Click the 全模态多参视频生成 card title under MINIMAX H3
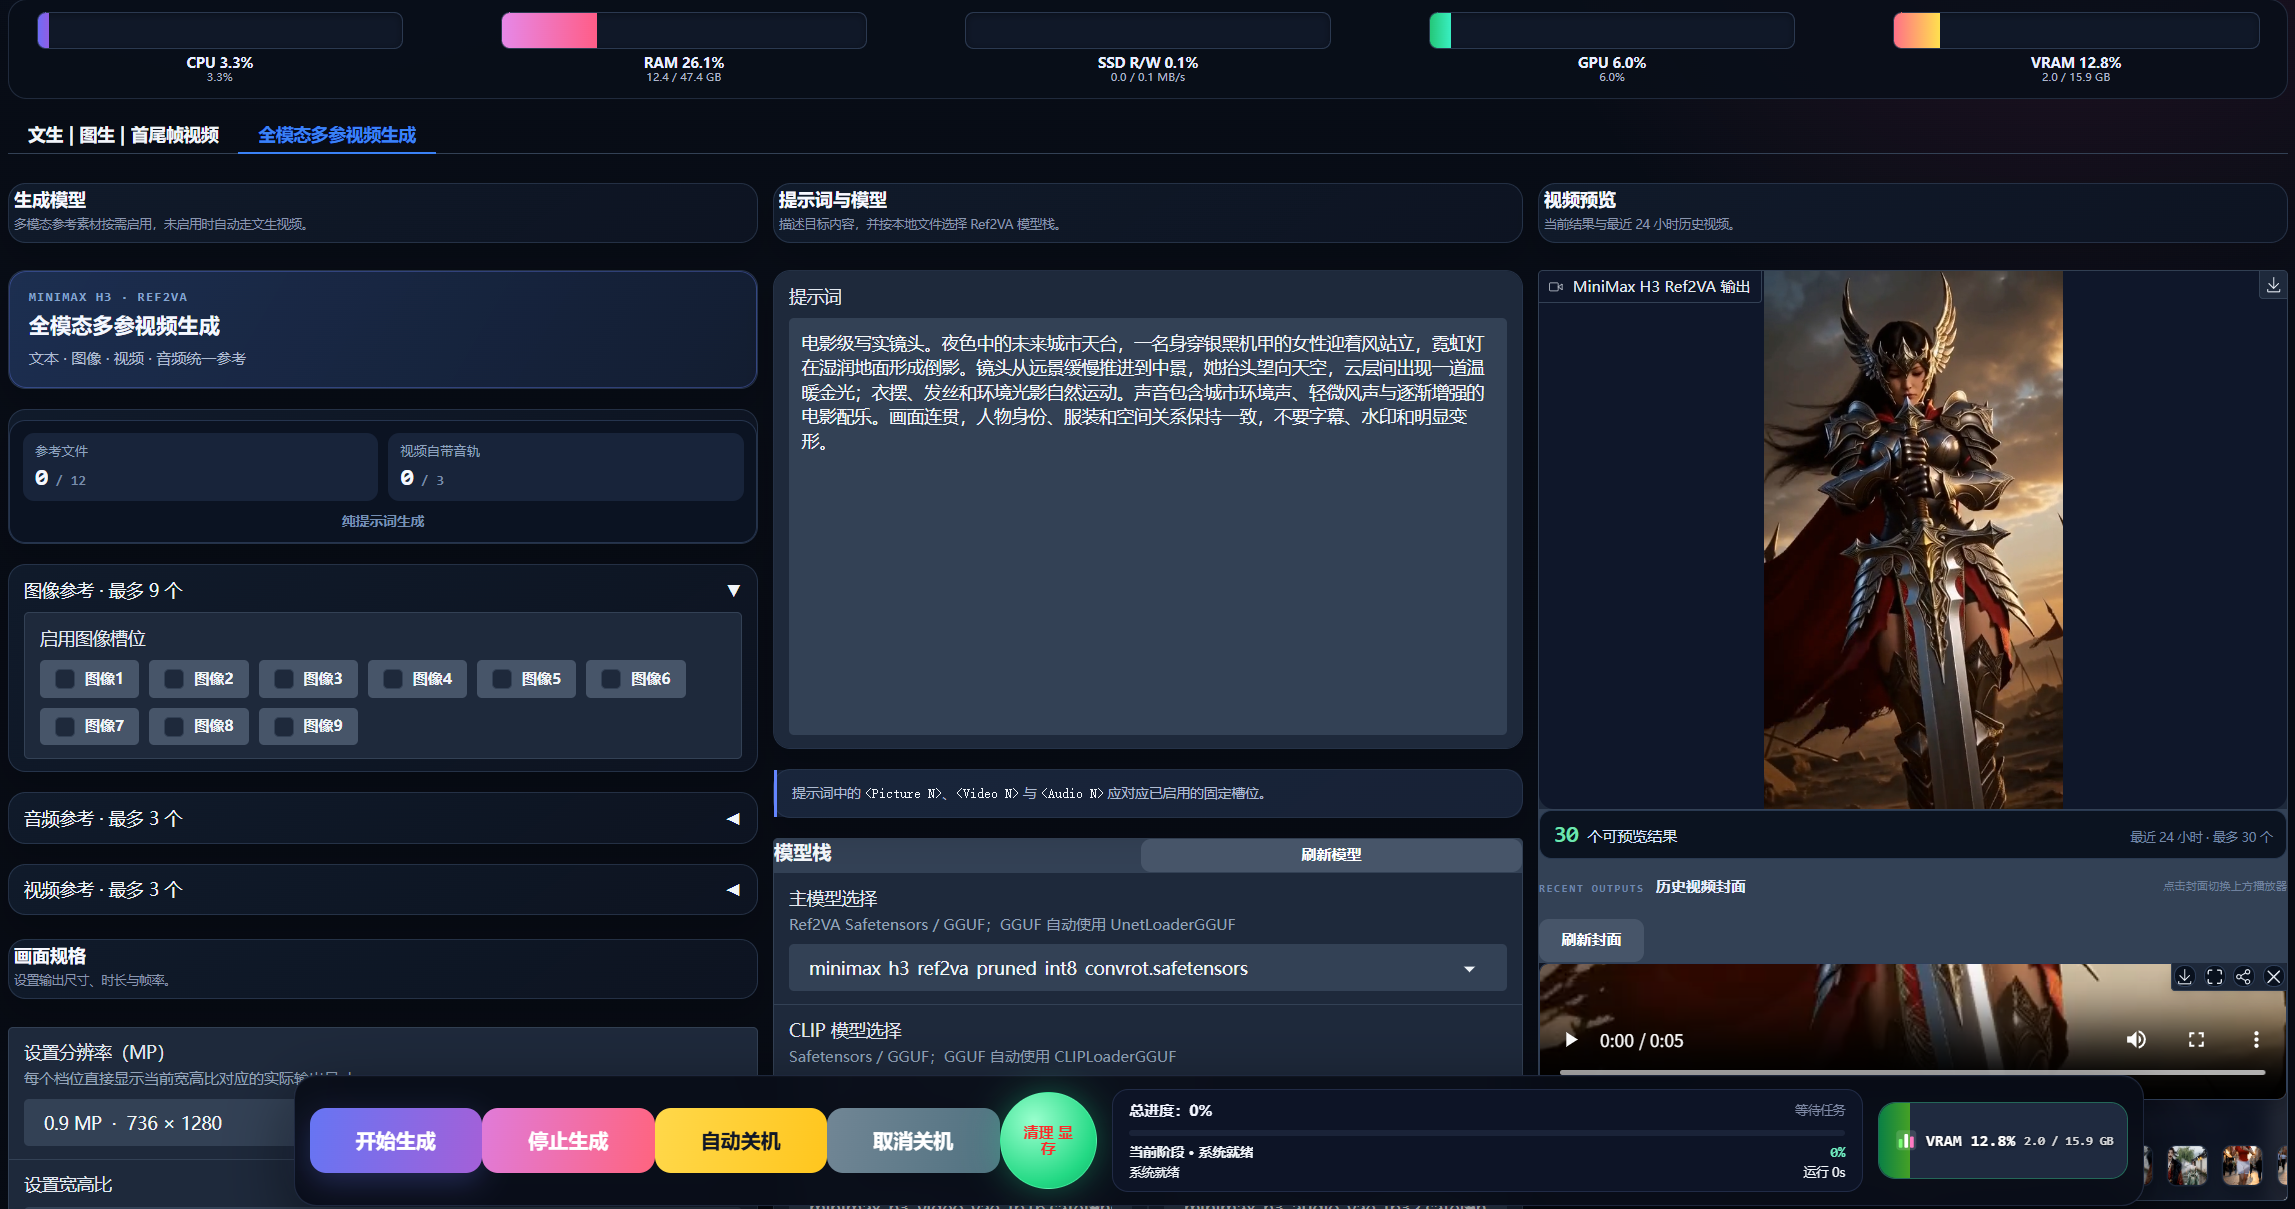 click(x=124, y=326)
